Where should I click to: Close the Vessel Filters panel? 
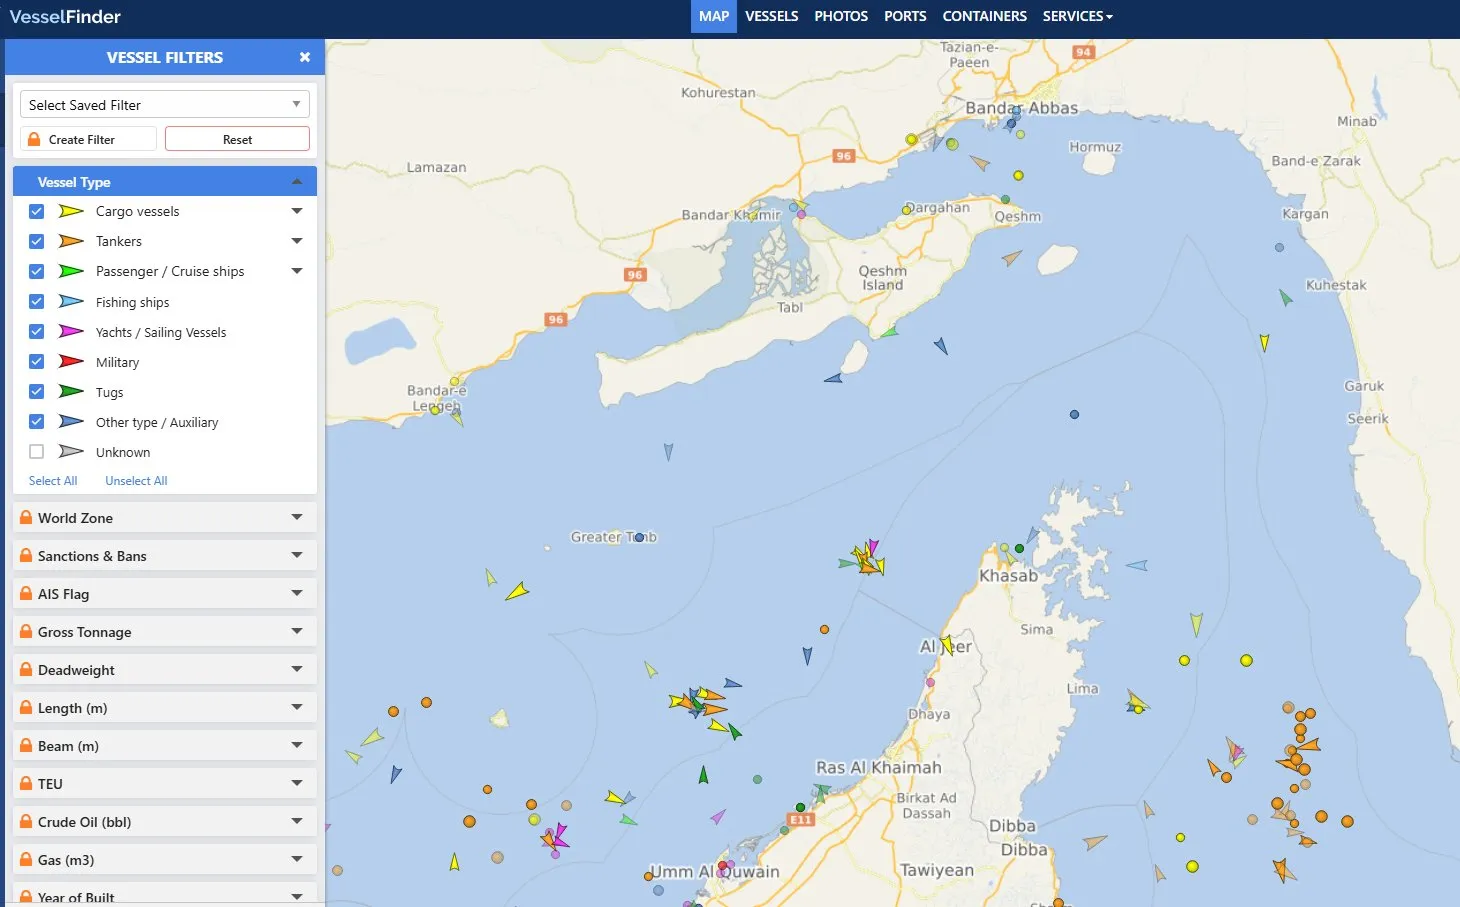305,57
